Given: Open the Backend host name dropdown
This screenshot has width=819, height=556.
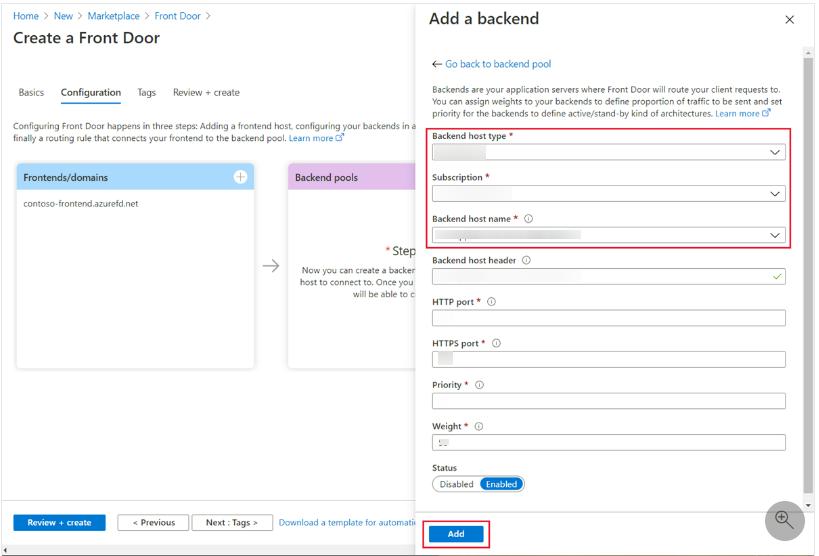Looking at the screenshot, I should pyautogui.click(x=608, y=235).
